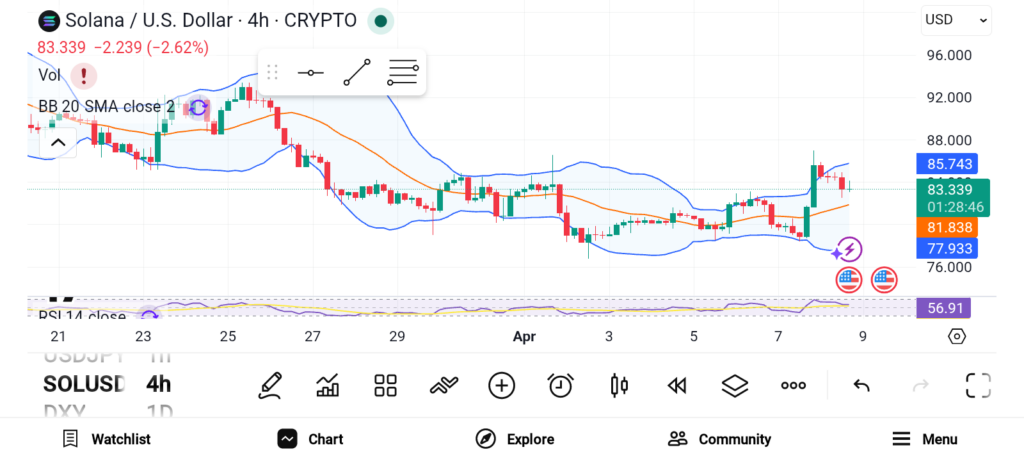This screenshot has height=461, width=1024.
Task: Toggle fullscreen chart mode
Action: click(977, 385)
